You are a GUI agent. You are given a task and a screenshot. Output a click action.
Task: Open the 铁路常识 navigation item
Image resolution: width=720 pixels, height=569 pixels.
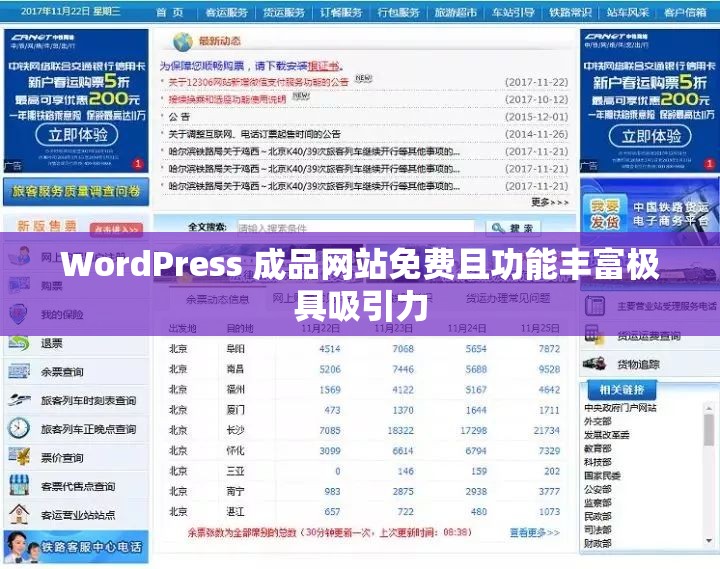[570, 12]
